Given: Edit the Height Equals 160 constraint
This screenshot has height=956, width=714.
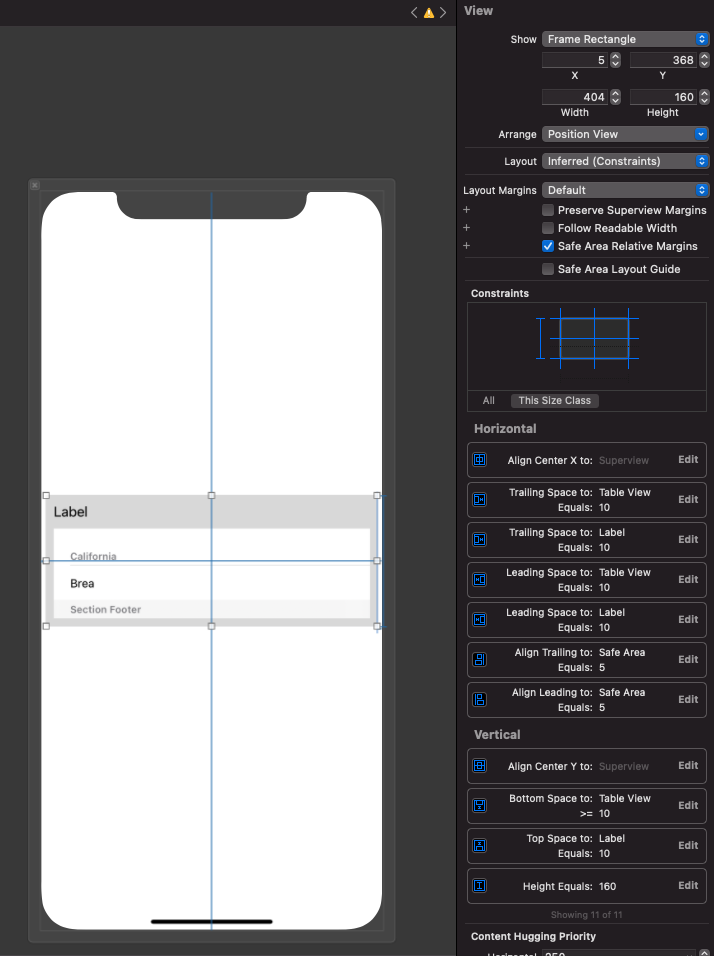Looking at the screenshot, I should click(x=688, y=885).
